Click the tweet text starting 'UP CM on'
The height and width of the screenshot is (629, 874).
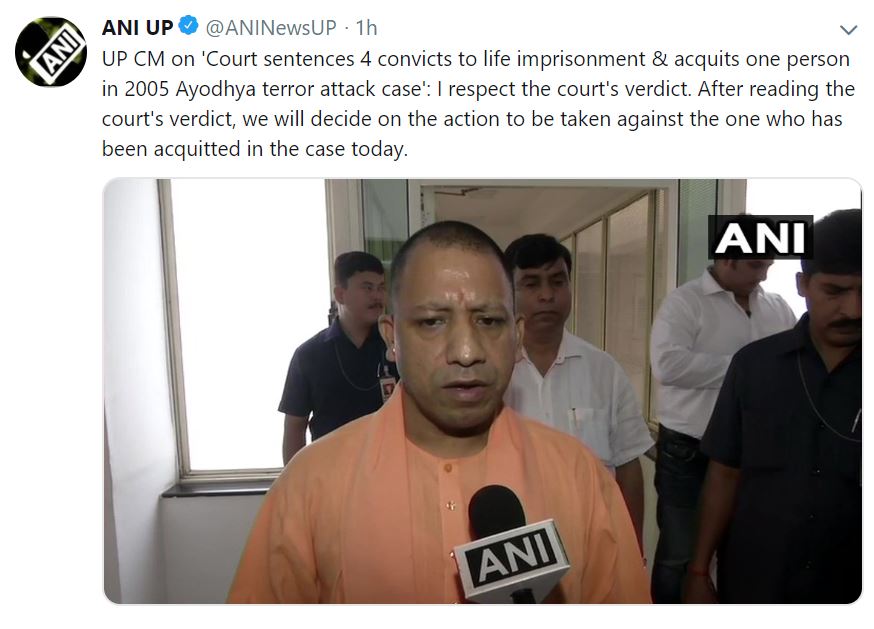pos(478,104)
